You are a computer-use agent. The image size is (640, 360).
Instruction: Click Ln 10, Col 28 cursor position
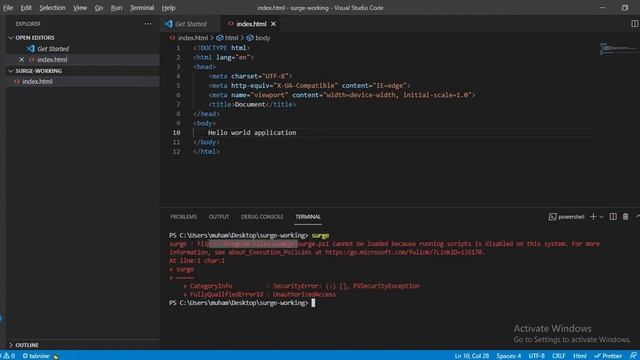(x=471, y=356)
